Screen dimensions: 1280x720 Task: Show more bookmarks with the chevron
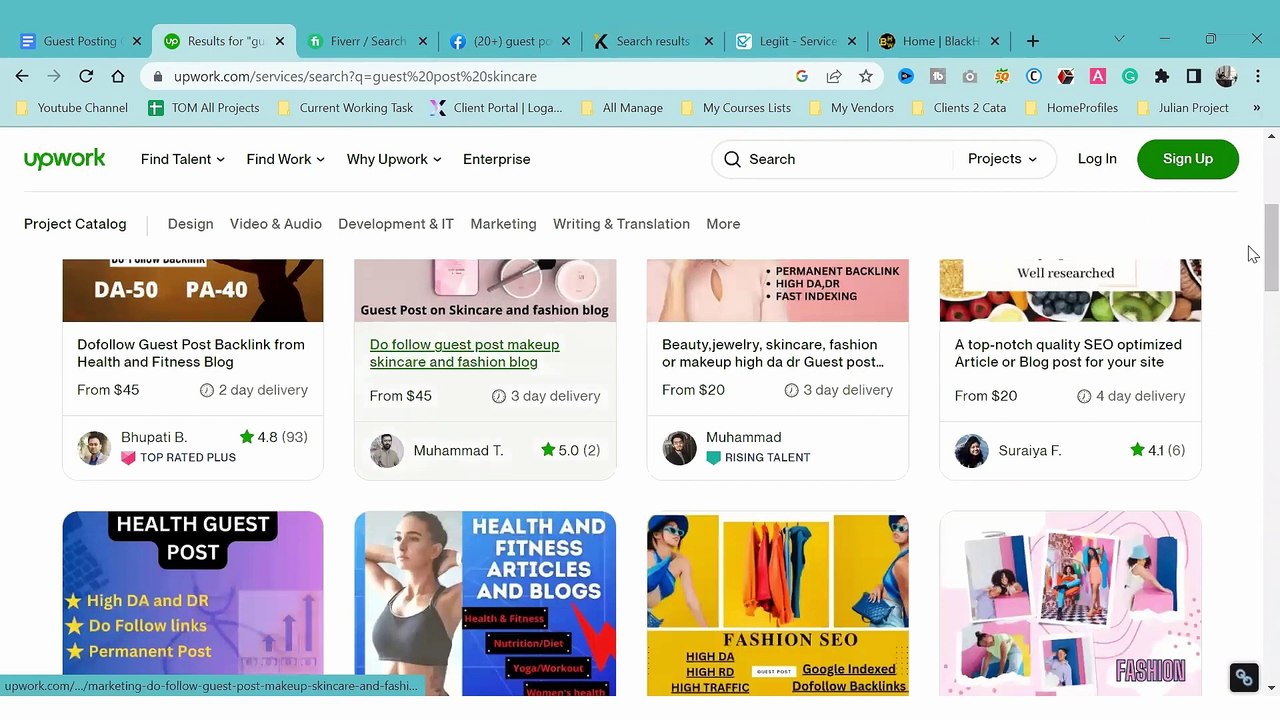(x=1256, y=108)
